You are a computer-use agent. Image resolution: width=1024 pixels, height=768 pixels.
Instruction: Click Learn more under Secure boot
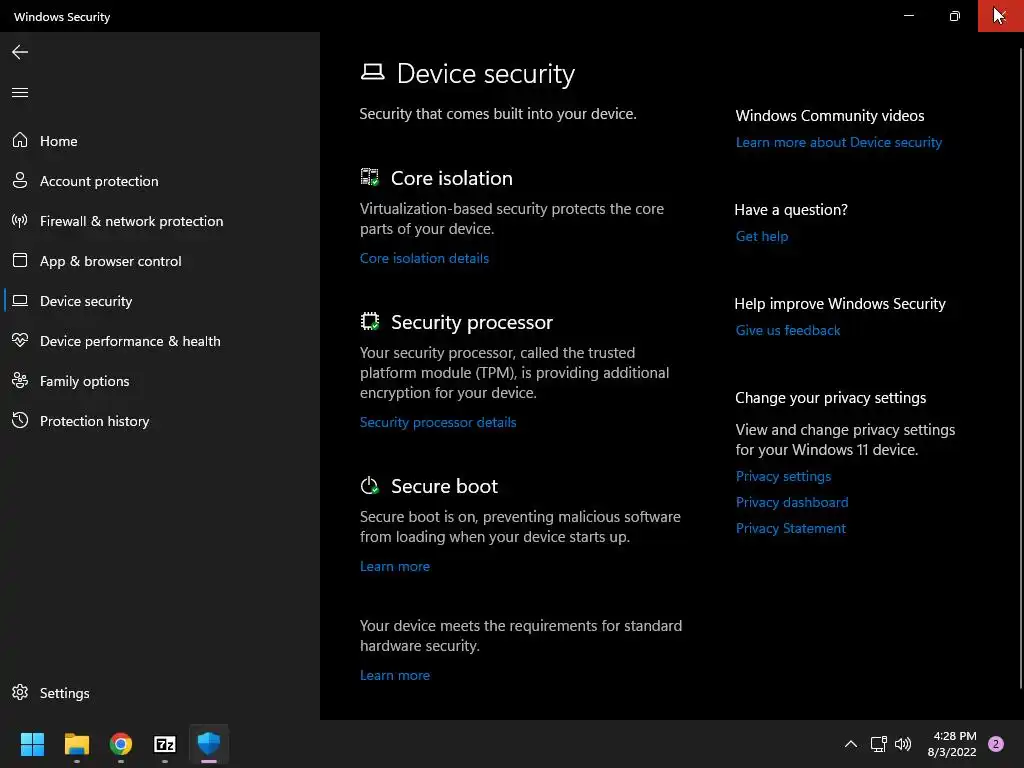pos(394,566)
